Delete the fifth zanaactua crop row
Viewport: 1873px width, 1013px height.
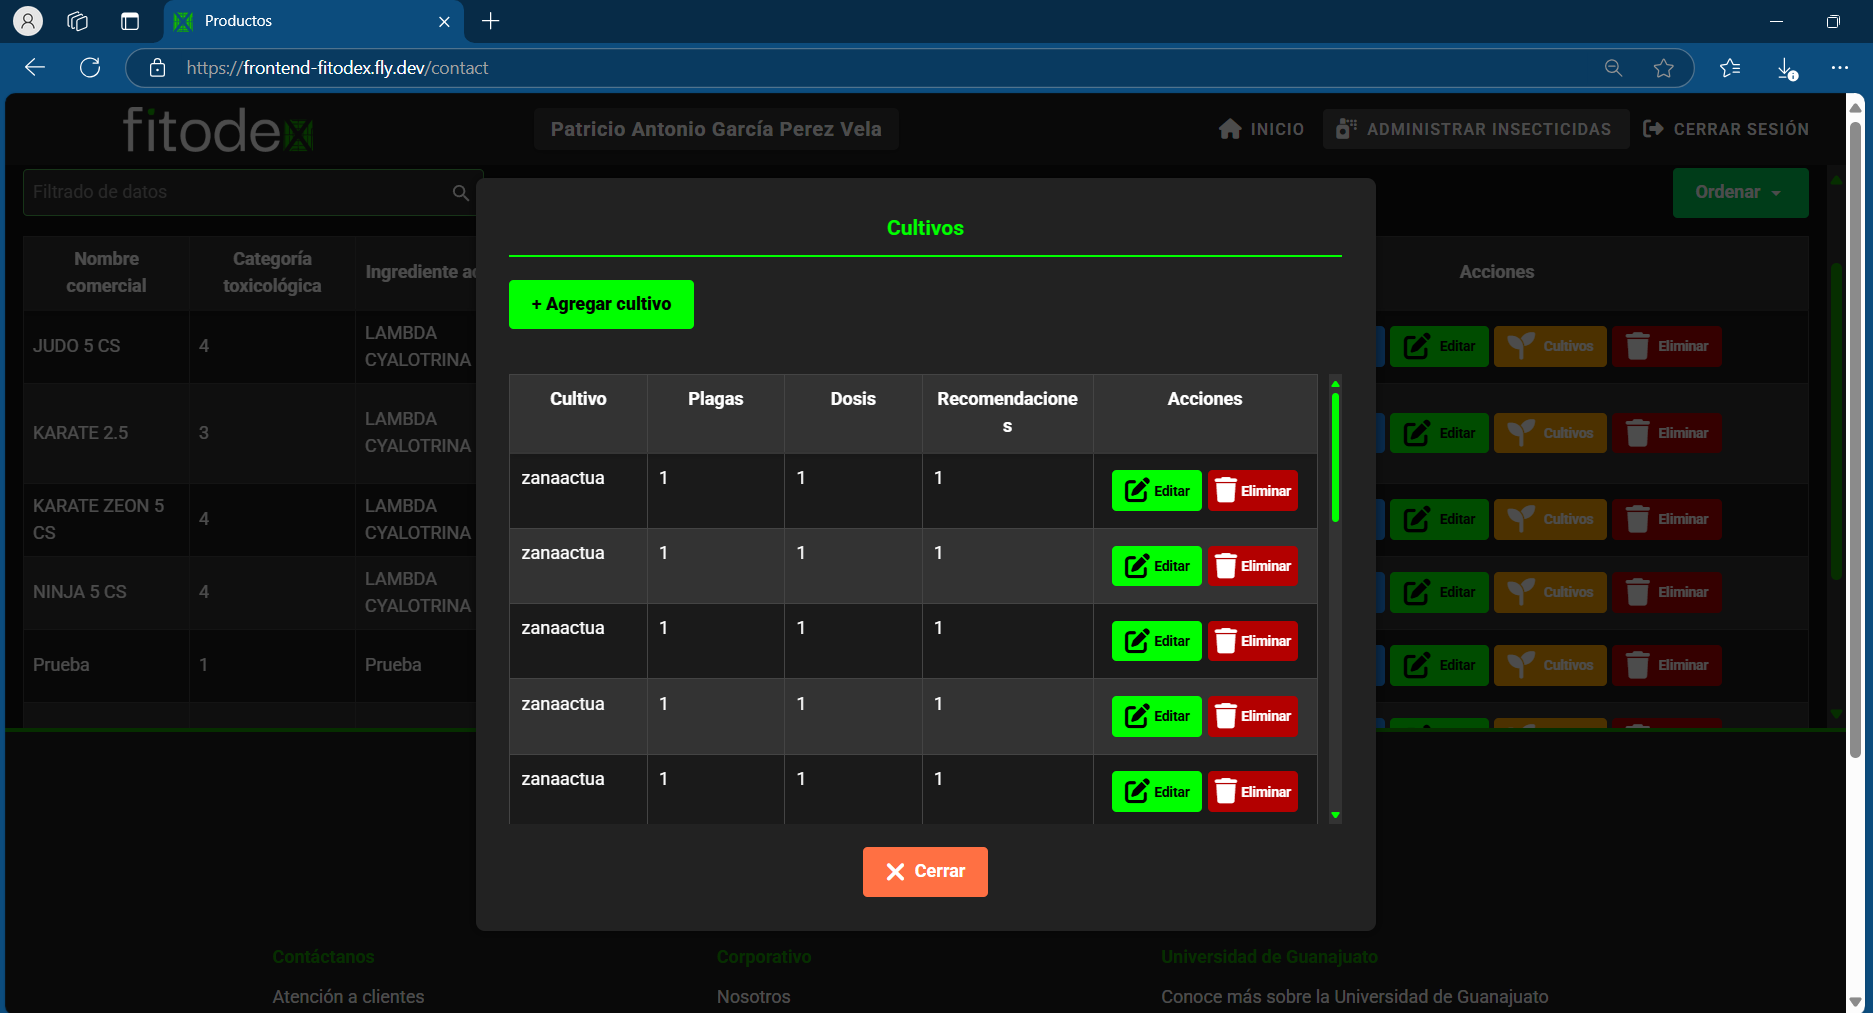coord(1253,792)
